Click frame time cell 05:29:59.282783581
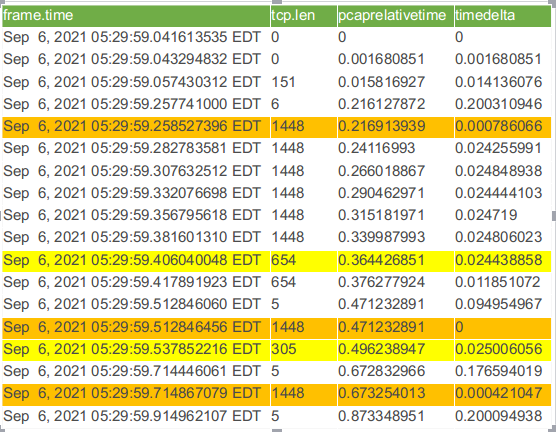This screenshot has width=556, height=432. coord(136,148)
